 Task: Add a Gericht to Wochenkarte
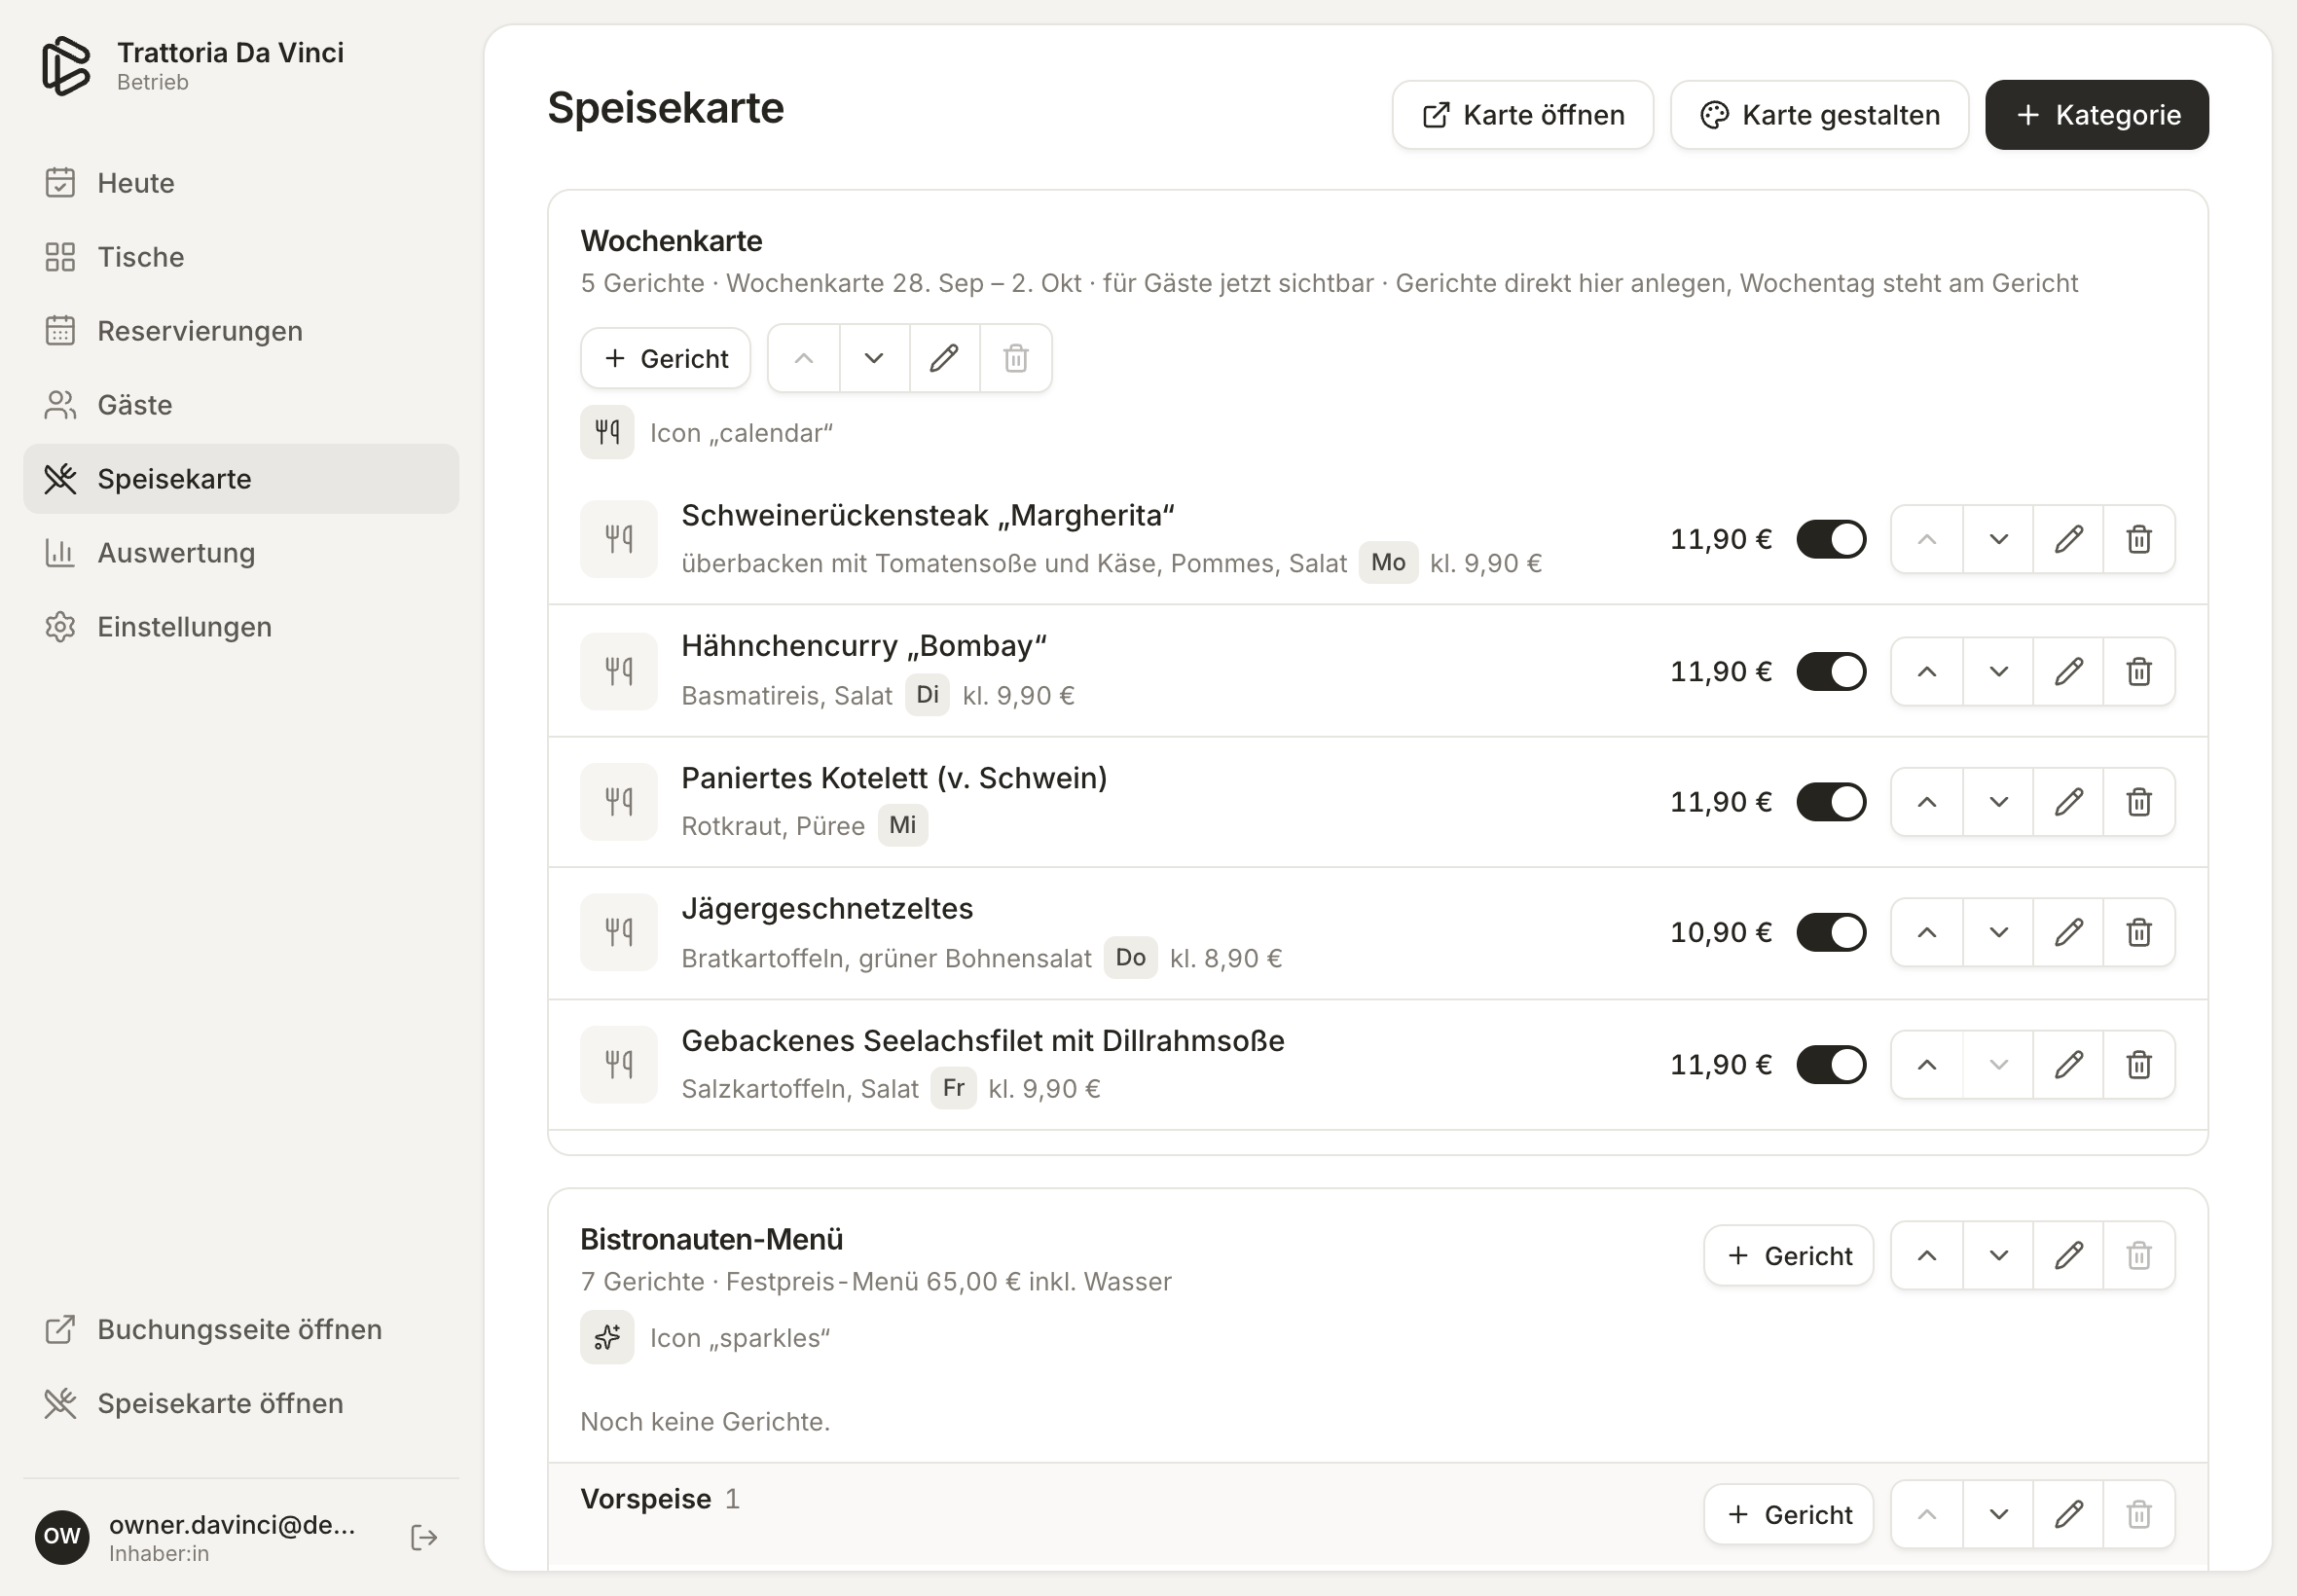[x=665, y=358]
